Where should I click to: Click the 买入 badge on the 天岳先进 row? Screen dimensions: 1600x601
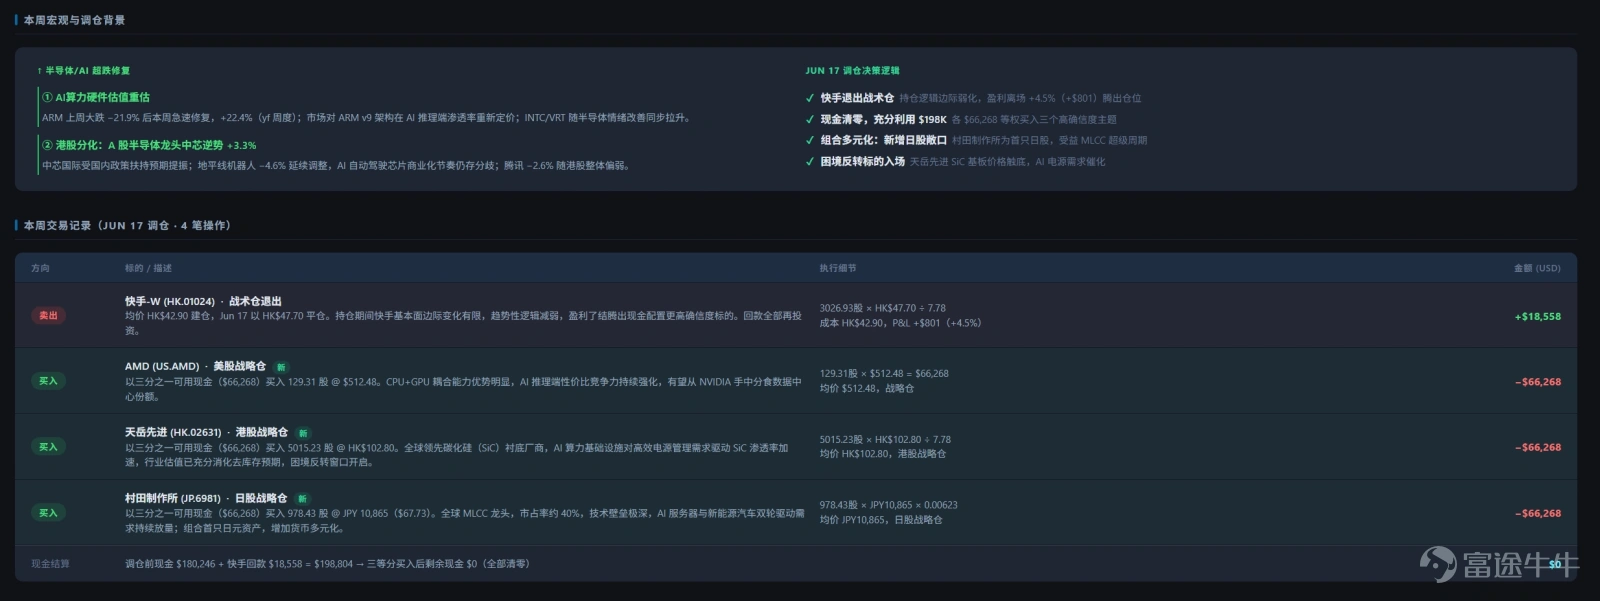(48, 447)
